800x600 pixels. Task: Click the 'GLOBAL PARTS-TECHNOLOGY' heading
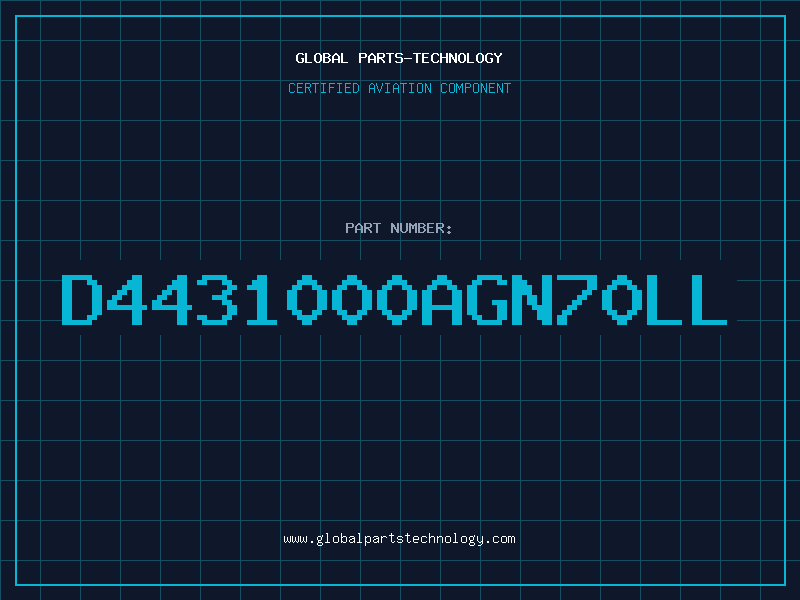pyautogui.click(x=399, y=58)
